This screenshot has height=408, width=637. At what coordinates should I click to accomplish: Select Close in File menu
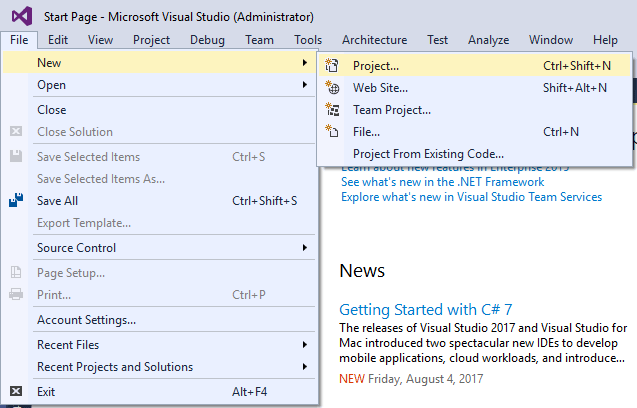click(x=159, y=109)
